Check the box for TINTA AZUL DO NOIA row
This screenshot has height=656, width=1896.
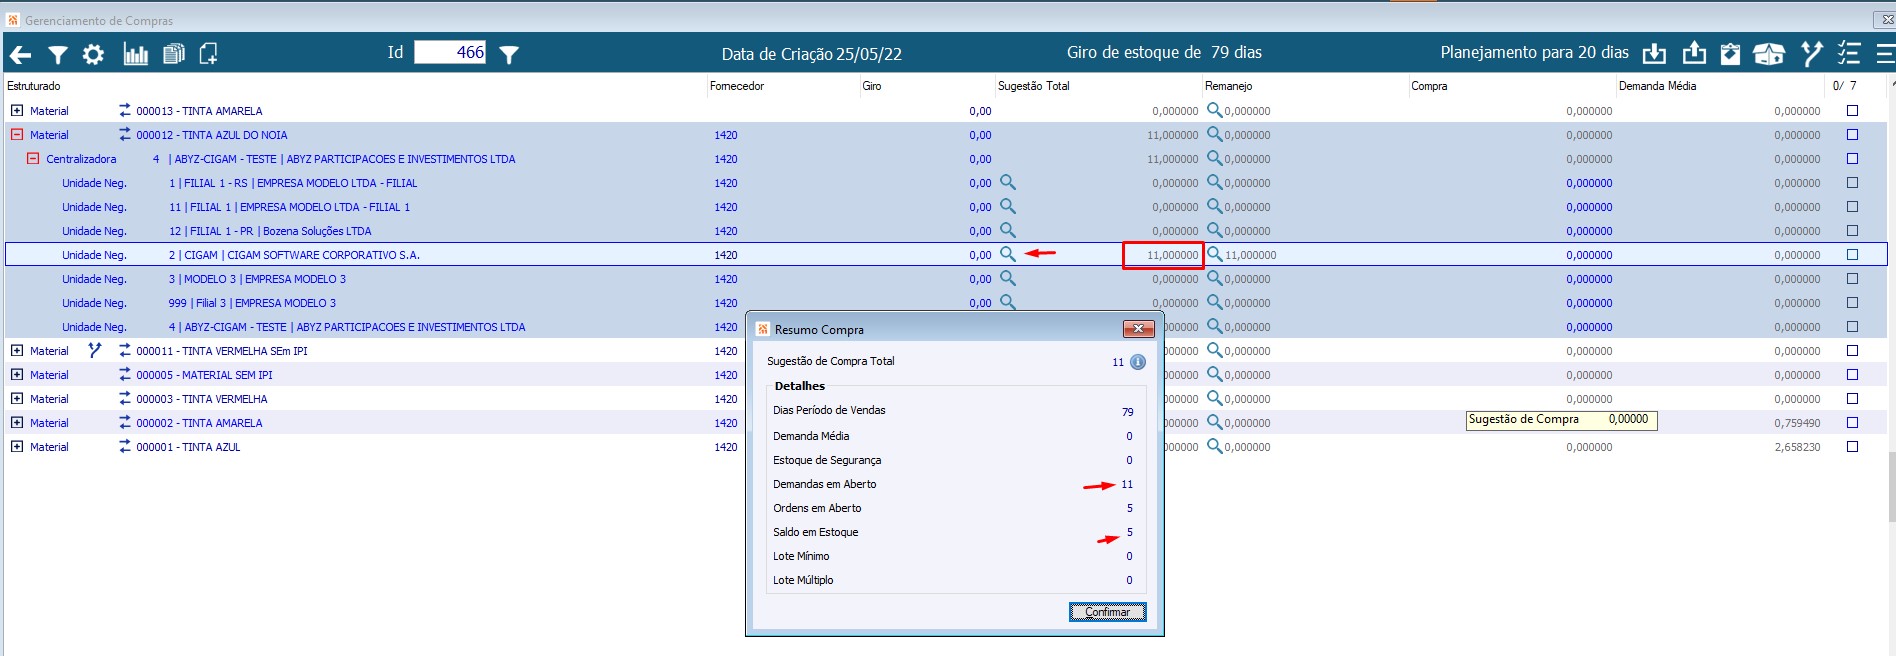point(1852,135)
